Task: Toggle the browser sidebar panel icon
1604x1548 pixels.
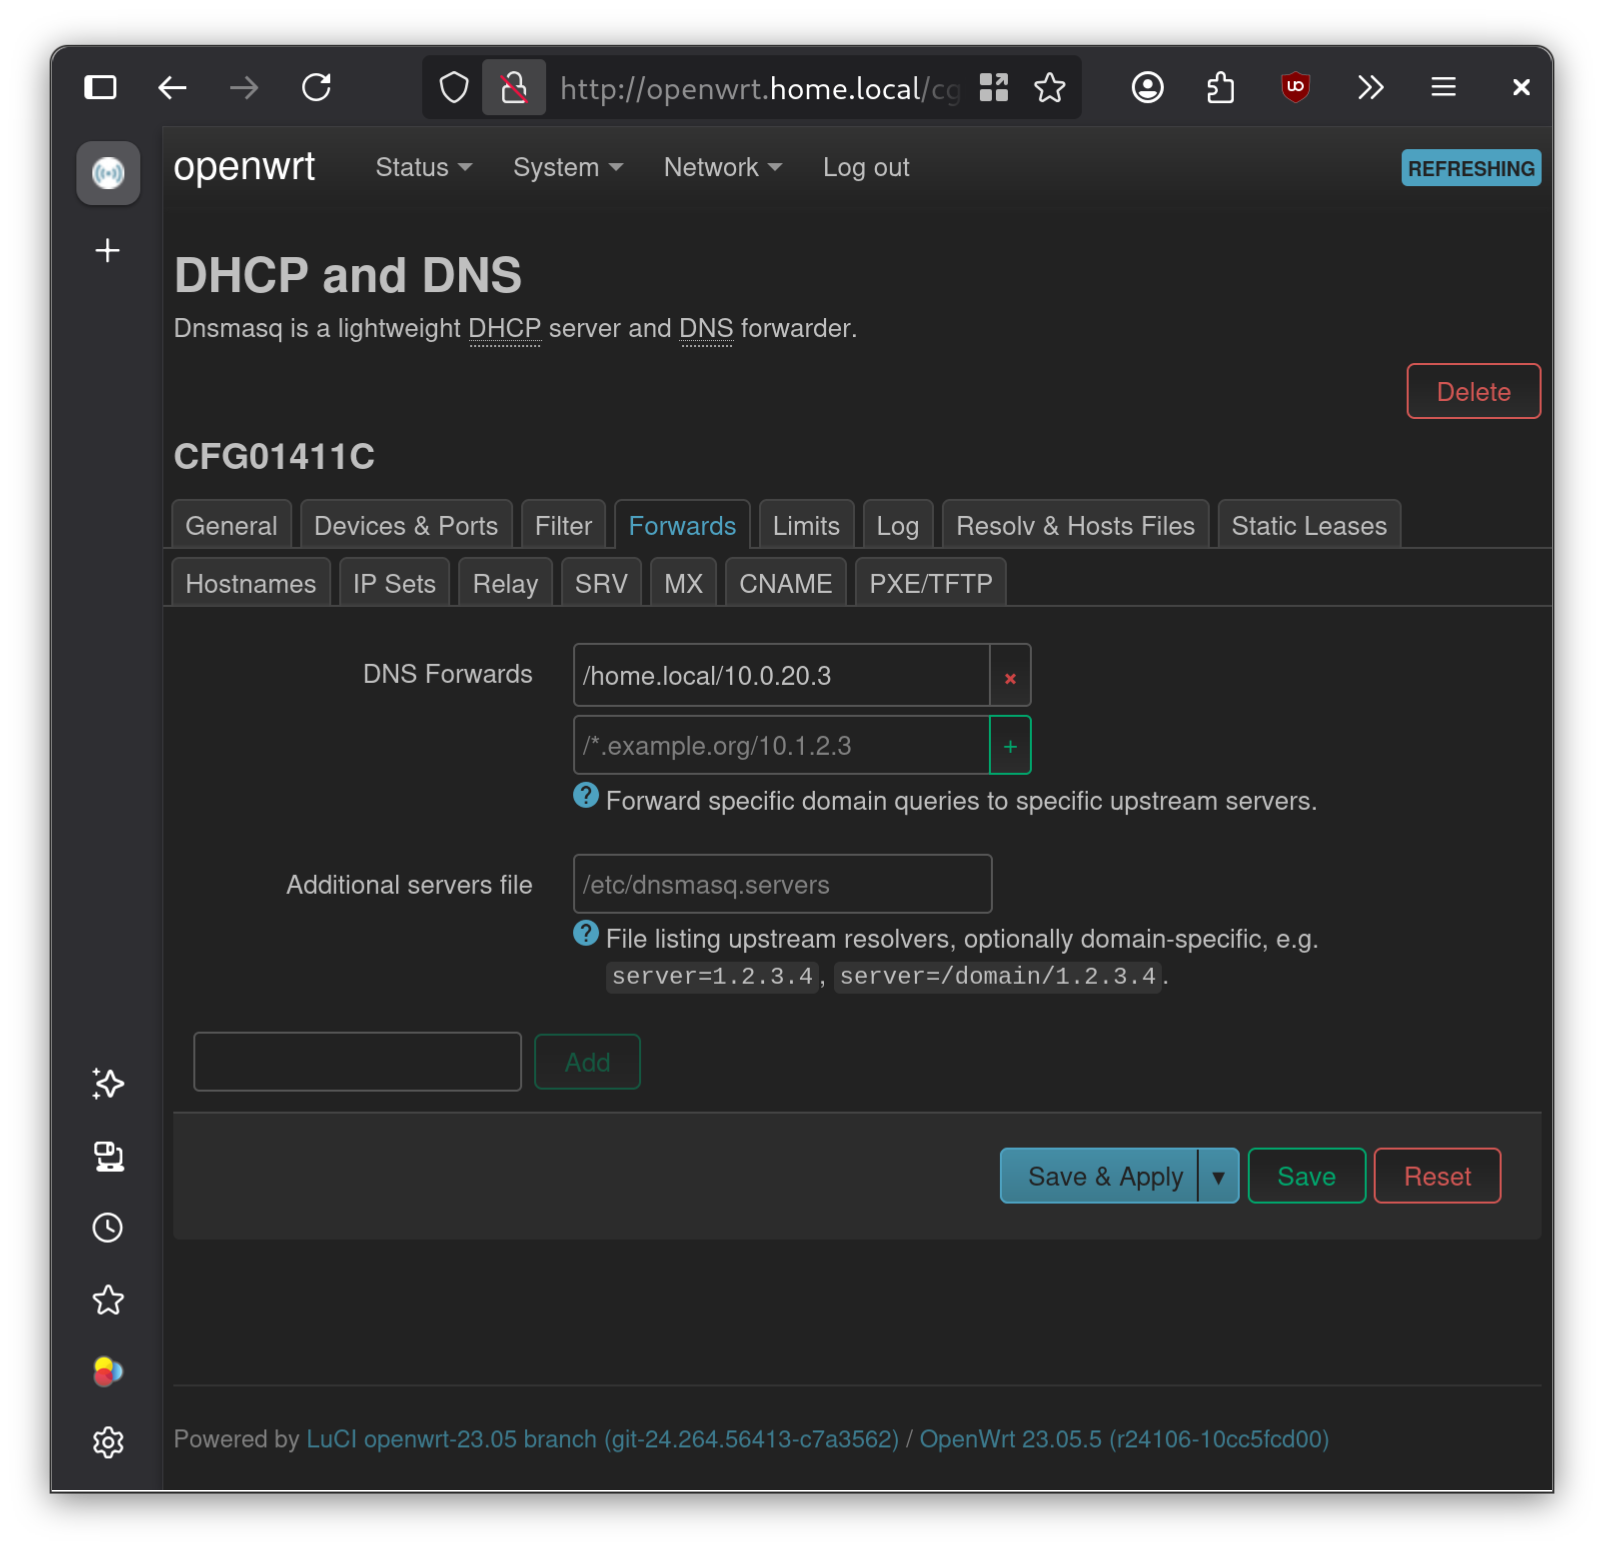Action: (100, 88)
